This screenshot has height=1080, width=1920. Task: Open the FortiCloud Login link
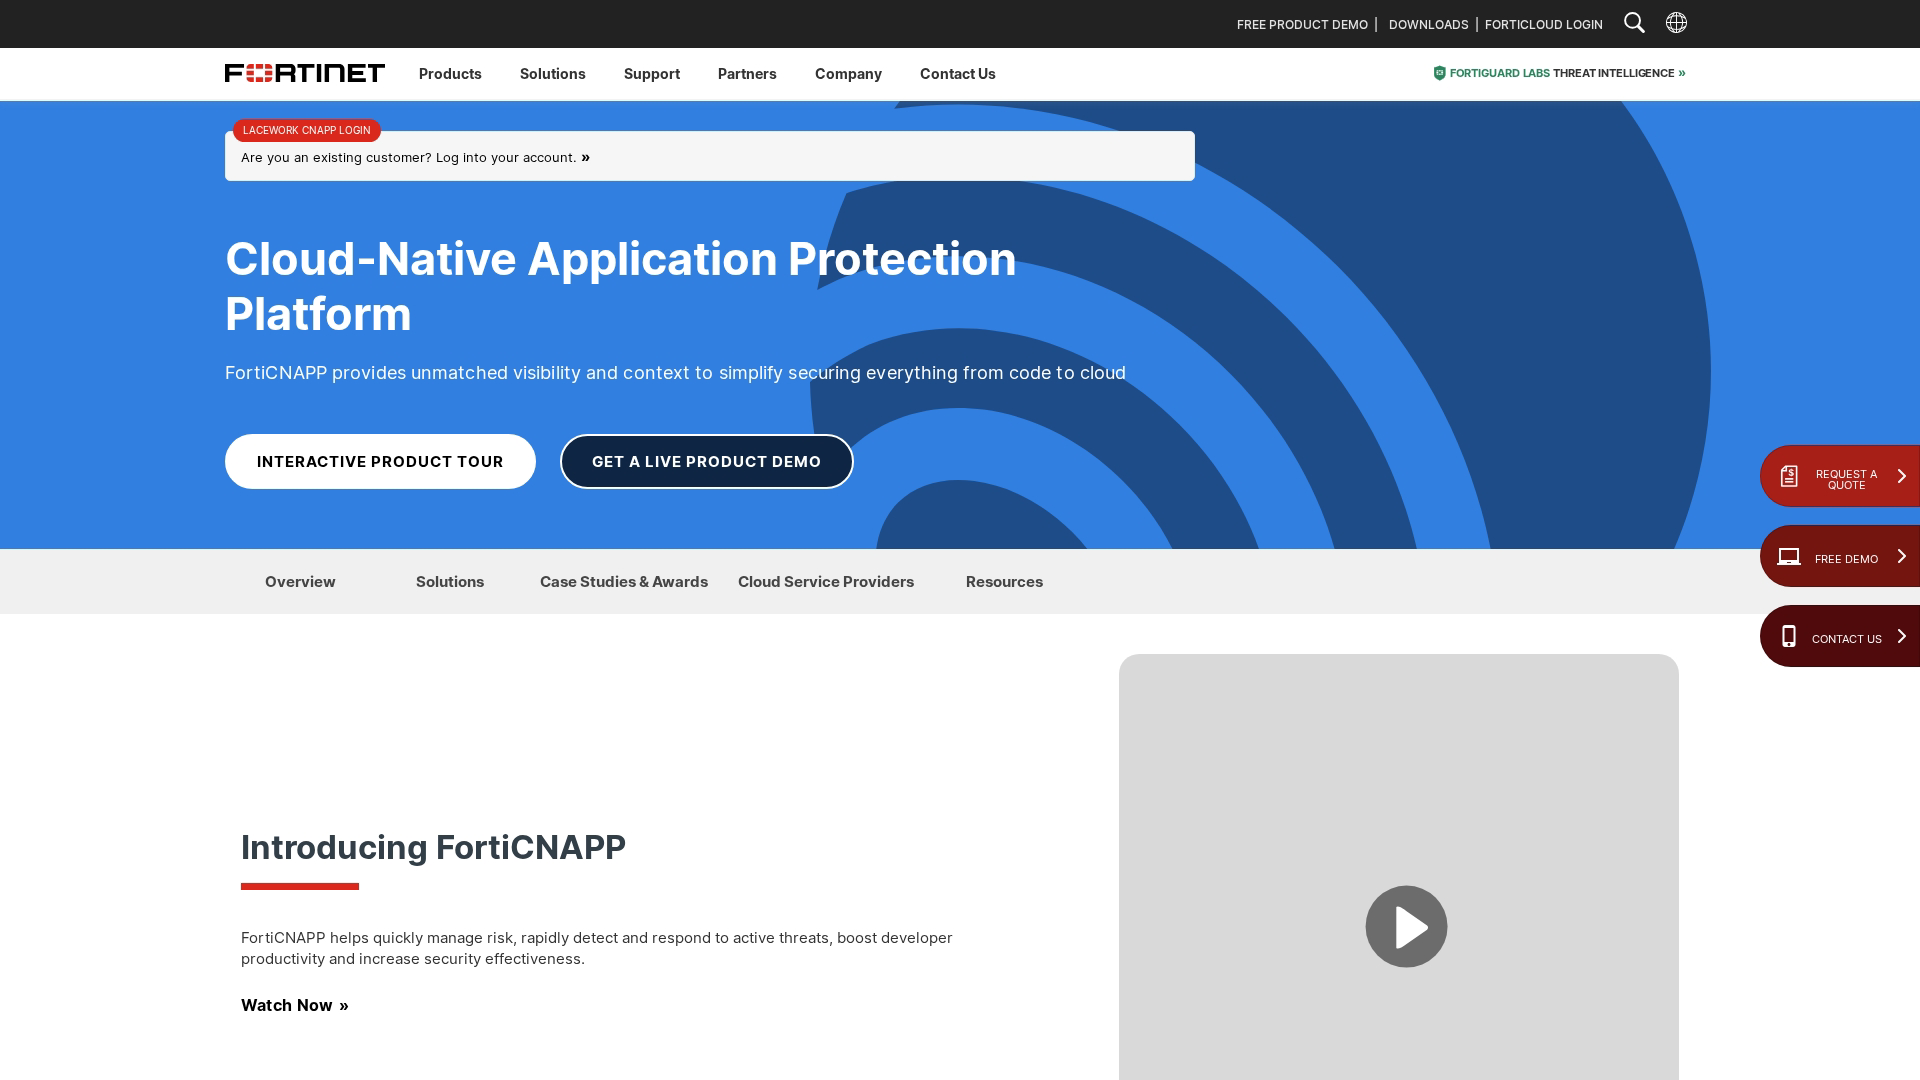tap(1544, 24)
